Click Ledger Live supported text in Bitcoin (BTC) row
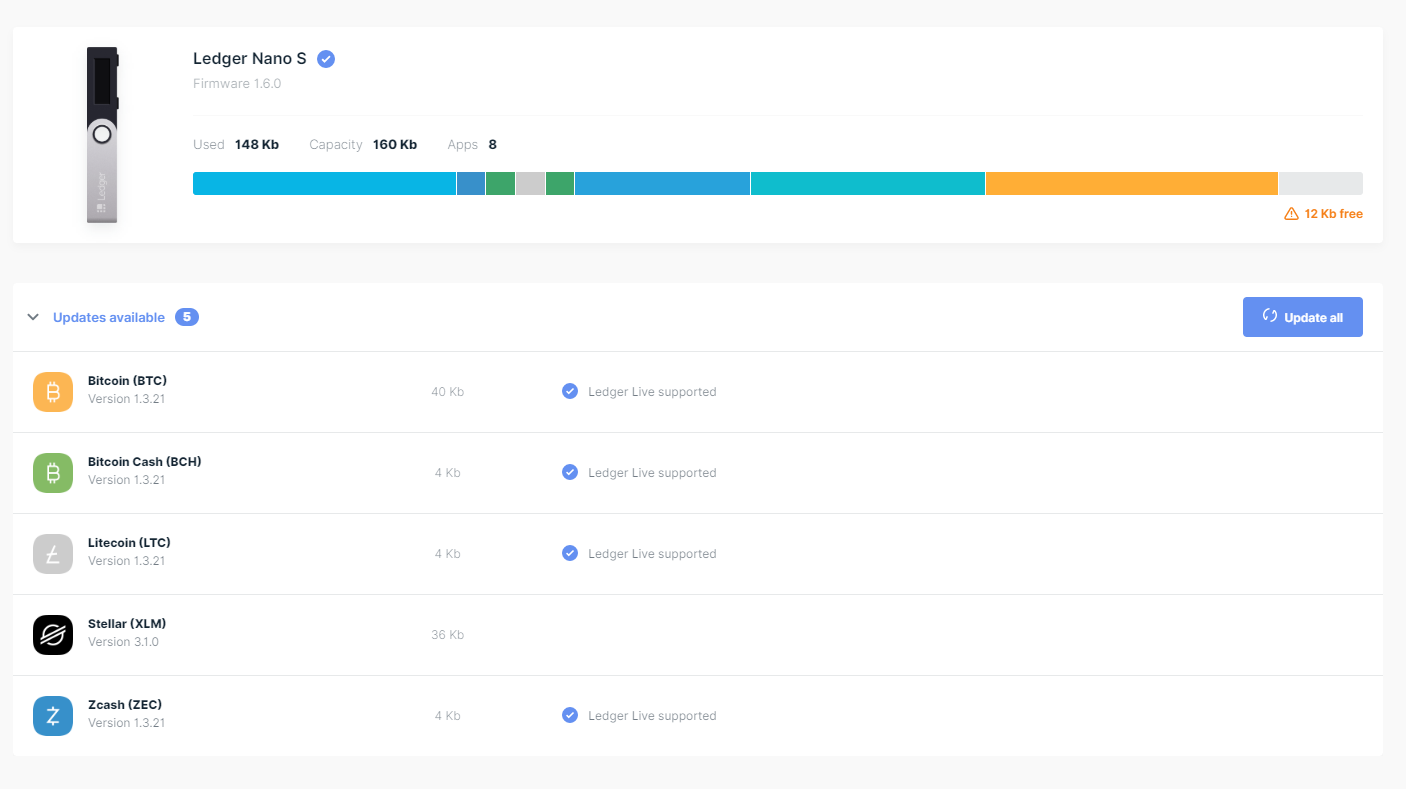This screenshot has width=1406, height=789. point(652,392)
